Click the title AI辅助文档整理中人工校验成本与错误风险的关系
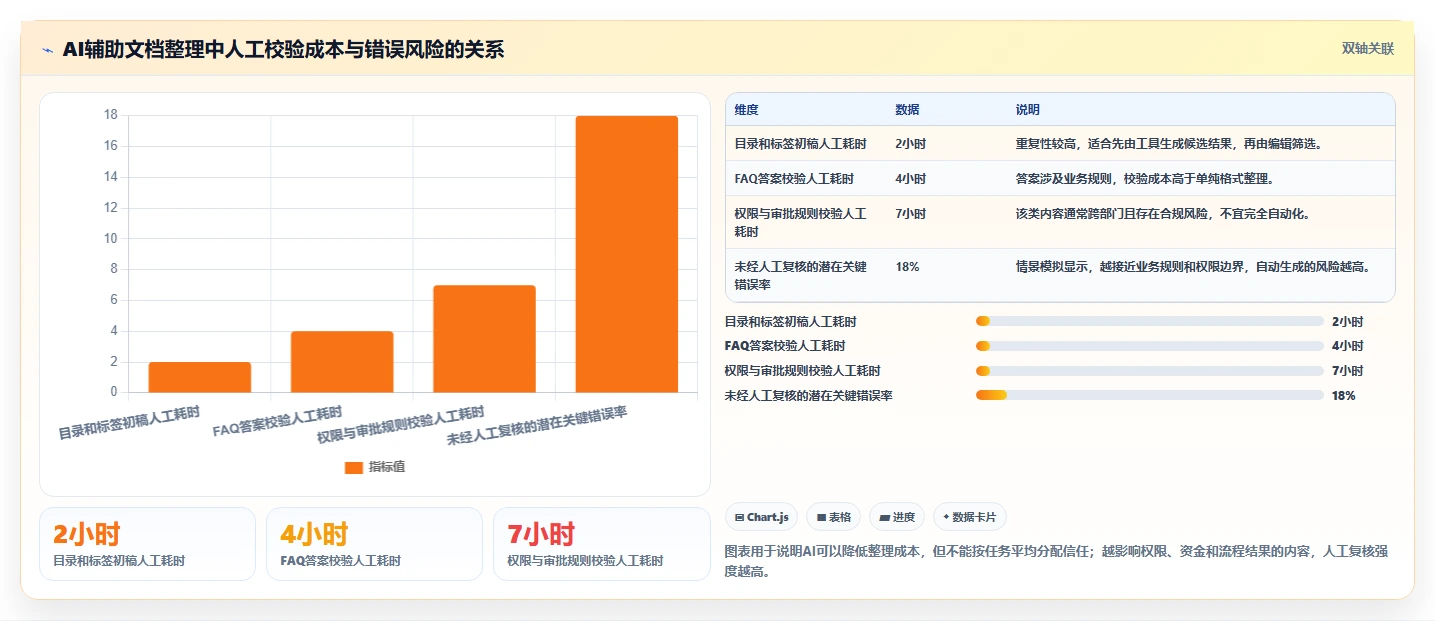 tap(283, 49)
